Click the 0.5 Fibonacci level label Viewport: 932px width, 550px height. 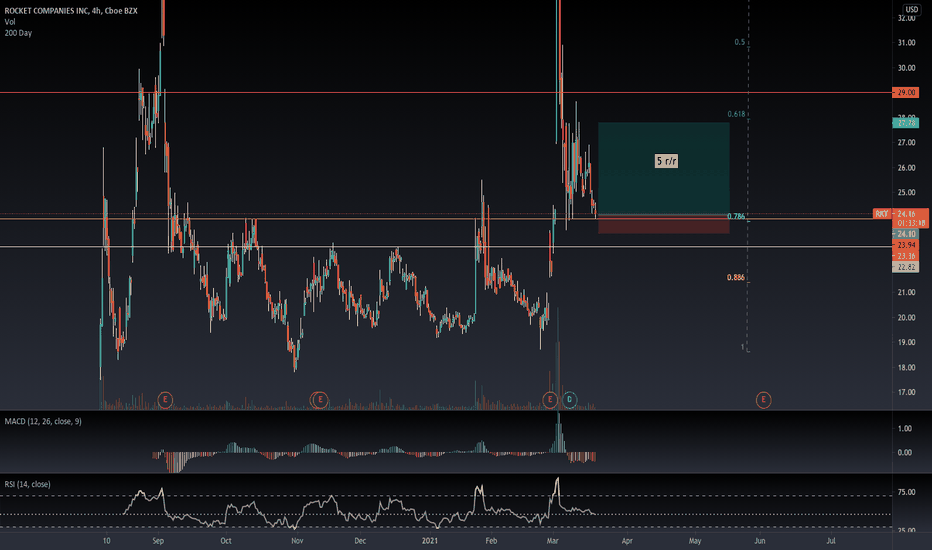pos(739,42)
